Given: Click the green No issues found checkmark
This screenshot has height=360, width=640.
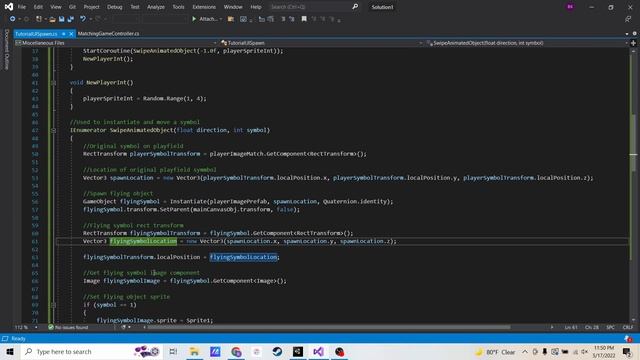Looking at the screenshot, I should 51,327.
